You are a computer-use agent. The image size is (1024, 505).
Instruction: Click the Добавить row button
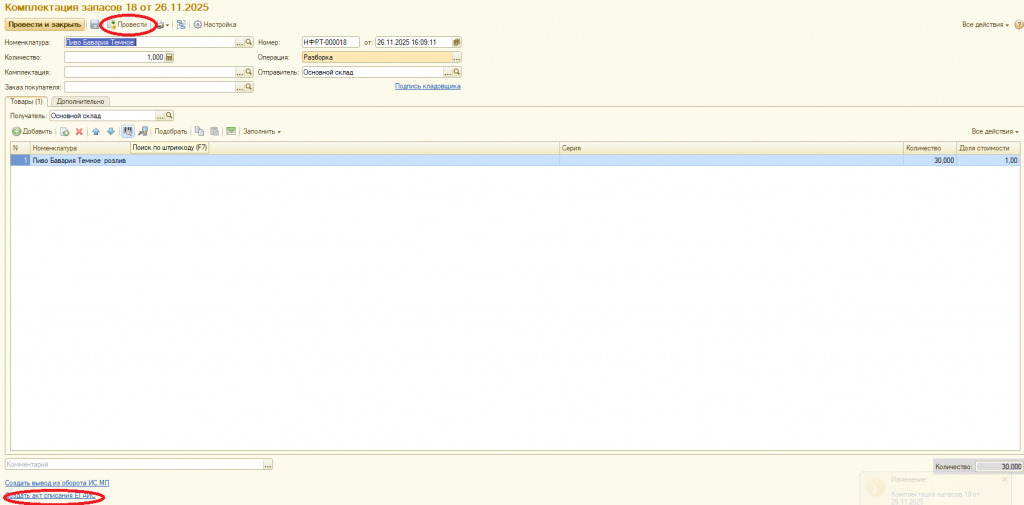click(32, 131)
